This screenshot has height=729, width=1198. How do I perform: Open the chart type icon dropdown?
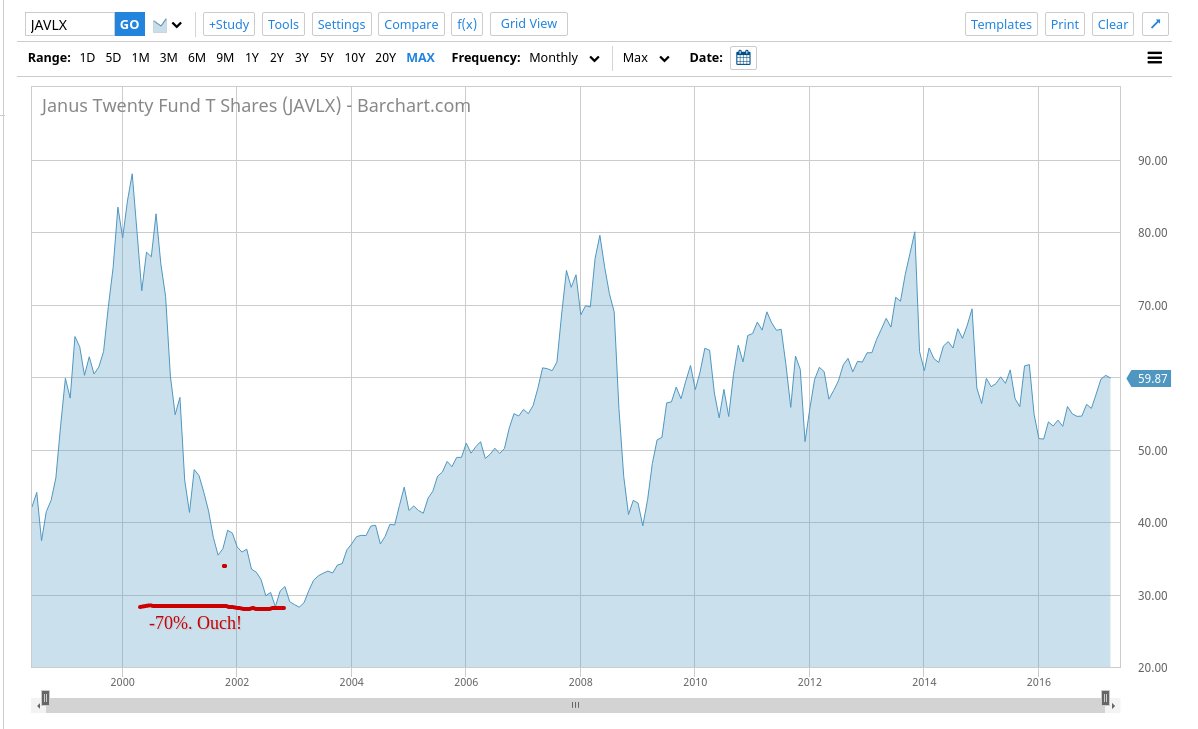pos(160,25)
